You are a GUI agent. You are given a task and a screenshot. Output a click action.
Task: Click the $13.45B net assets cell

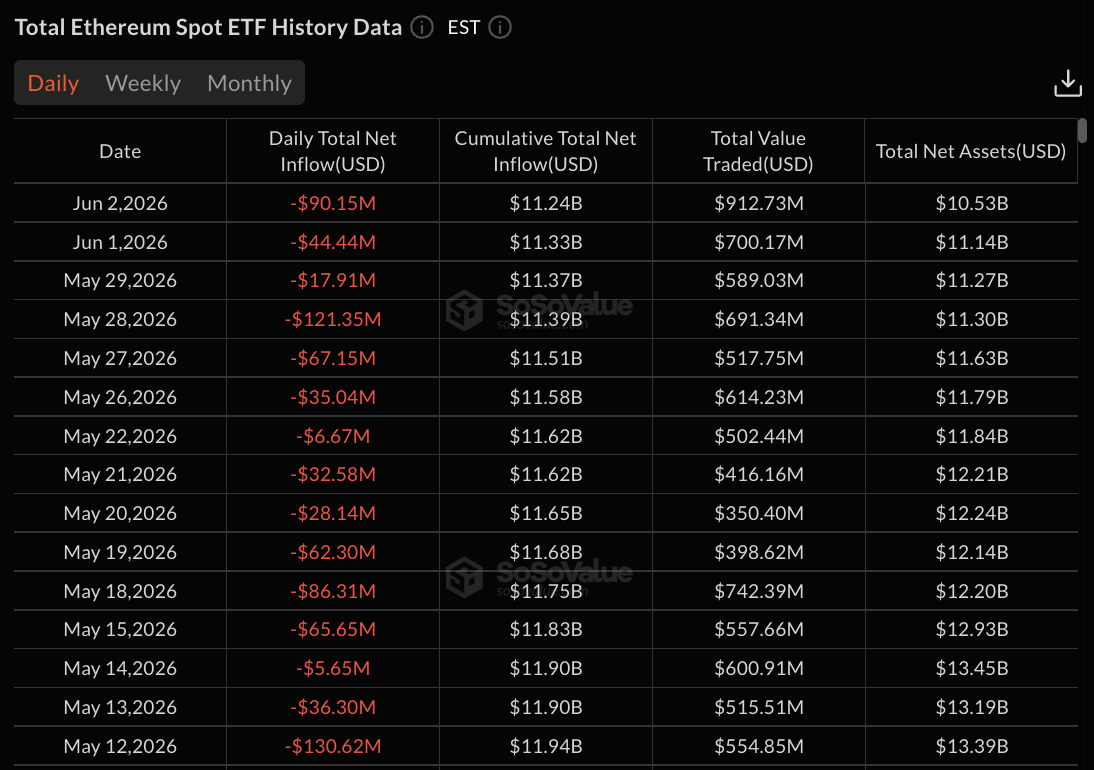click(x=971, y=668)
